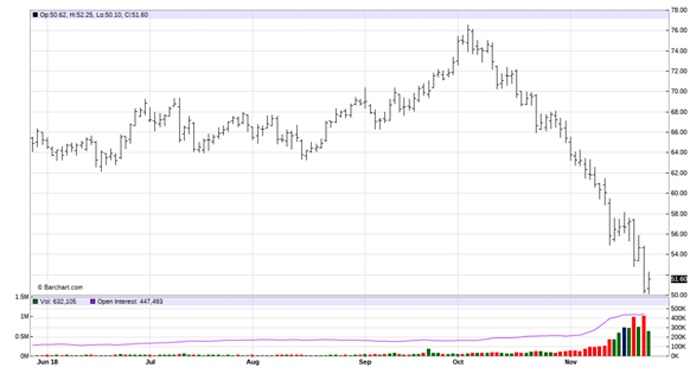Click the 500K open interest axis label

pos(678,309)
